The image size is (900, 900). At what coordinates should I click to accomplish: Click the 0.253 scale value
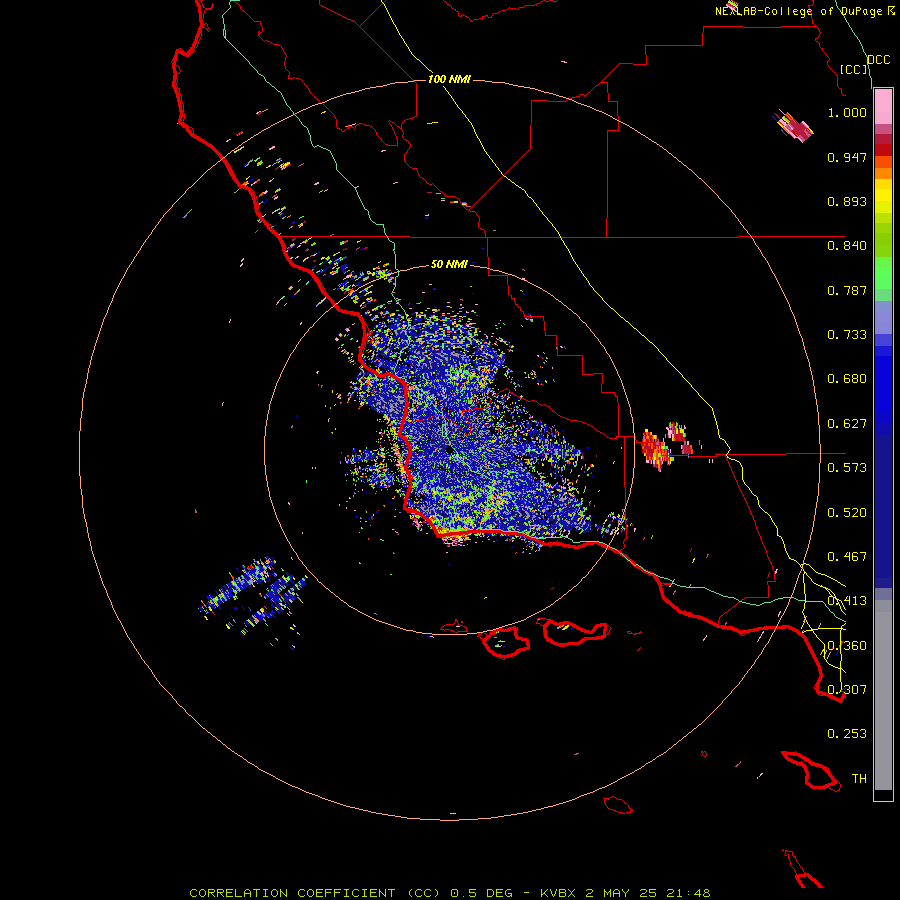pyautogui.click(x=847, y=734)
